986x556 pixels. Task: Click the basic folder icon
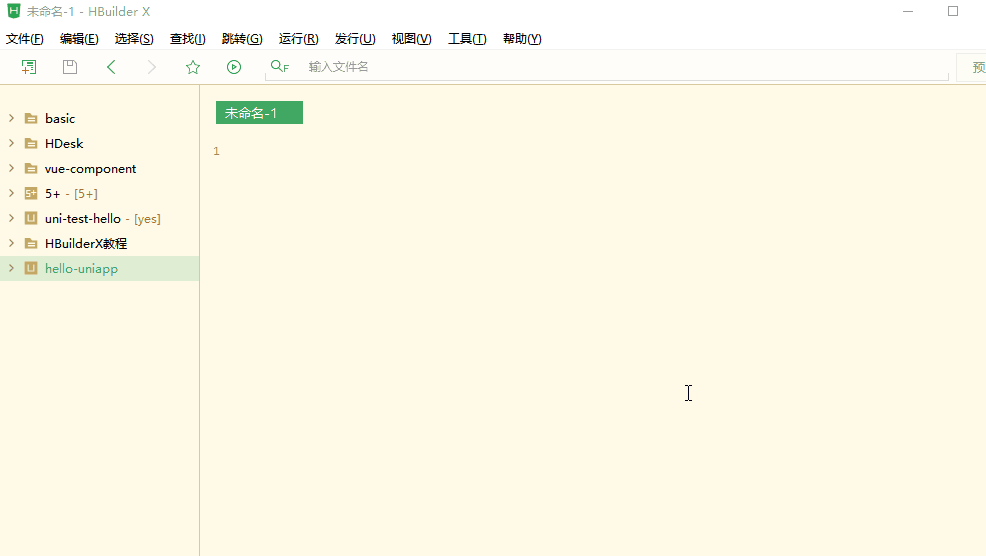(31, 118)
